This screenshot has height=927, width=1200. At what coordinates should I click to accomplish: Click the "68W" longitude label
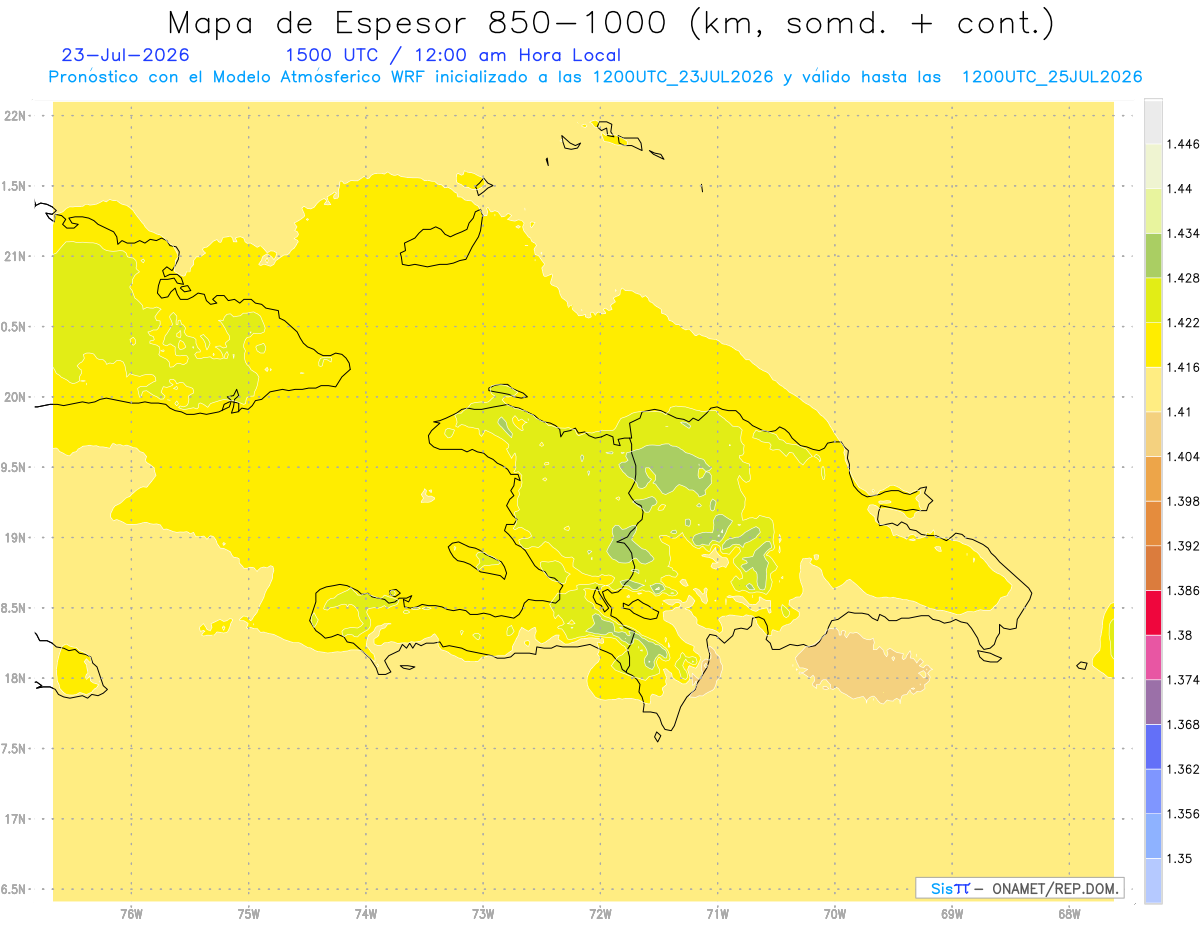tap(1069, 913)
